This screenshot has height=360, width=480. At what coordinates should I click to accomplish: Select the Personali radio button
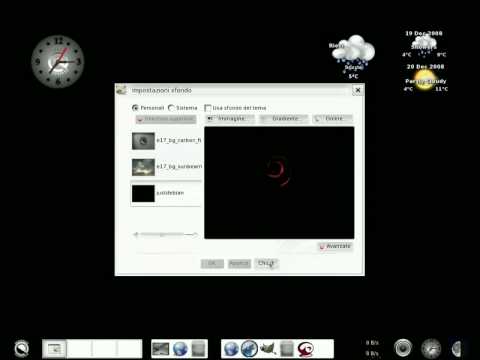click(135, 108)
